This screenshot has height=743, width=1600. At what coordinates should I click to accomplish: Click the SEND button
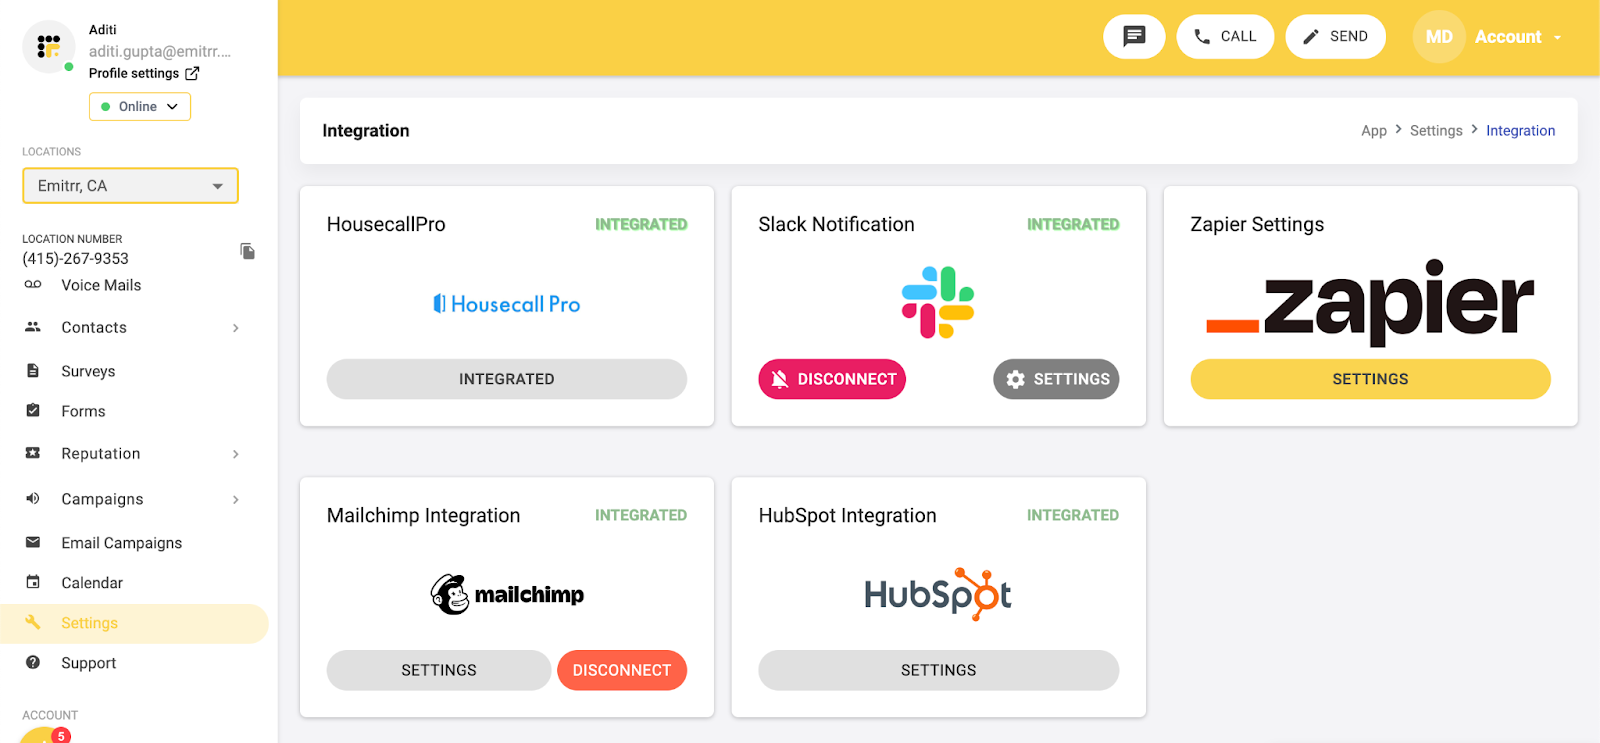[1335, 37]
